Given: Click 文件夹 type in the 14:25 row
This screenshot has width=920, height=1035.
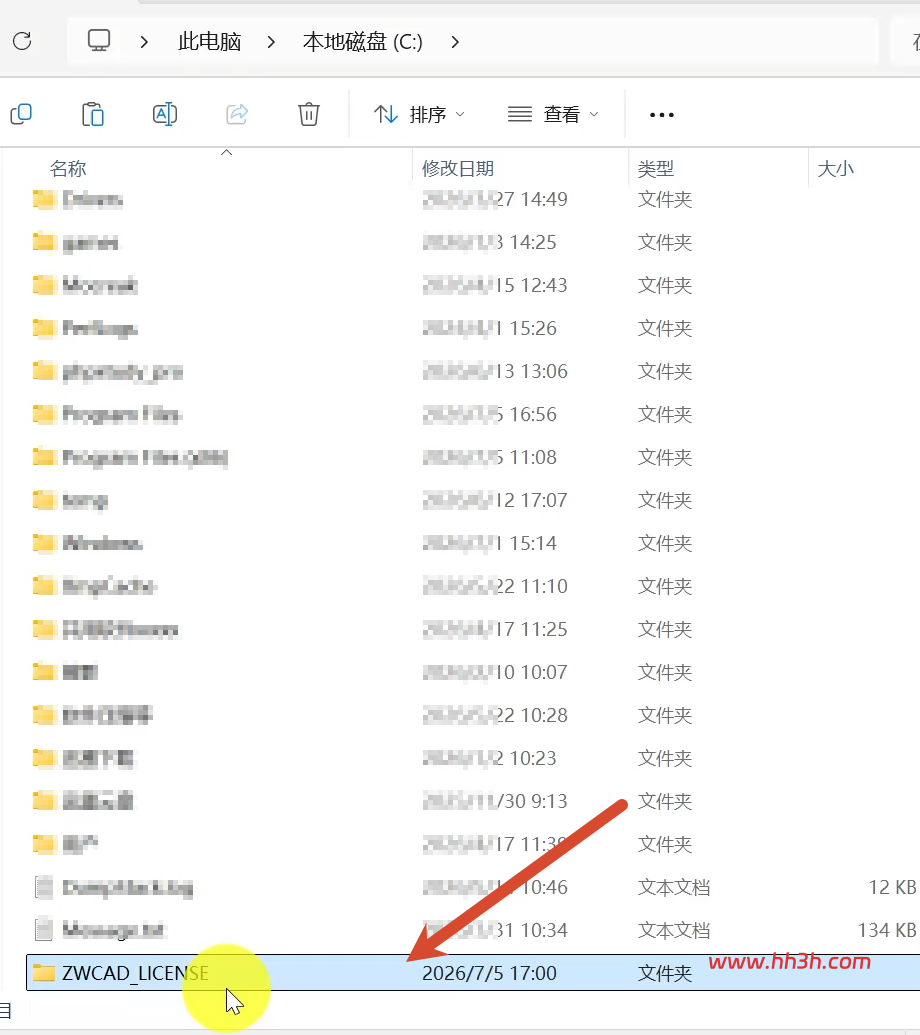Looking at the screenshot, I should pyautogui.click(x=665, y=242).
